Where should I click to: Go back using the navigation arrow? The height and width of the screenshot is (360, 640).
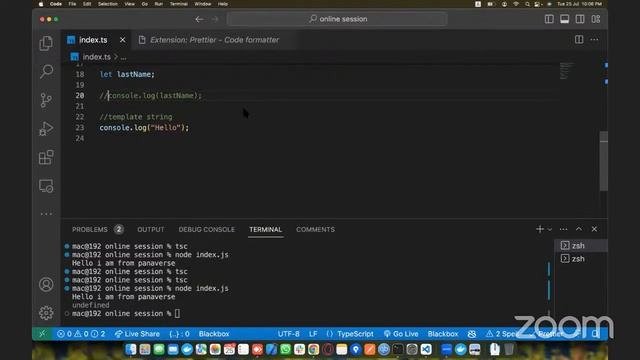click(x=199, y=19)
